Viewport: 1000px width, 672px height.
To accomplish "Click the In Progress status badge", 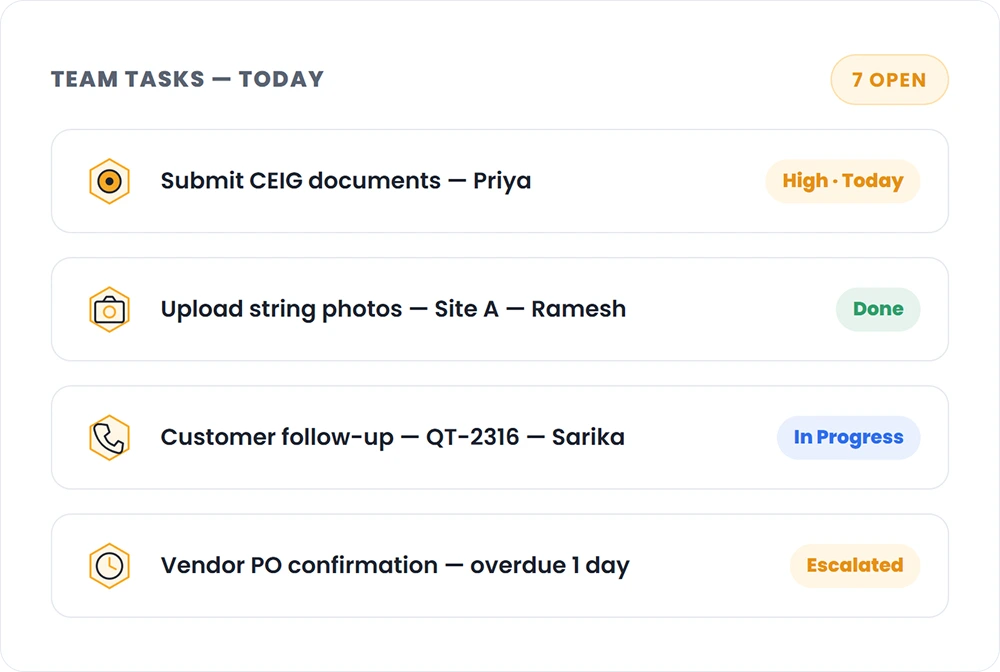I will coord(848,437).
